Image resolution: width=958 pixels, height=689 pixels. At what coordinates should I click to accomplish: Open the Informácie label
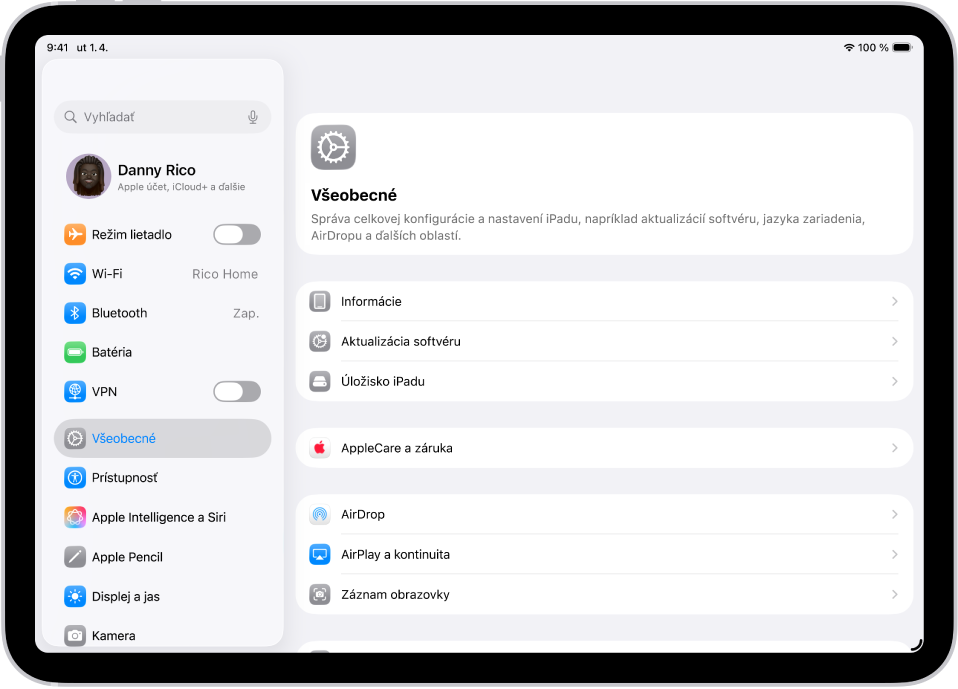click(x=371, y=302)
